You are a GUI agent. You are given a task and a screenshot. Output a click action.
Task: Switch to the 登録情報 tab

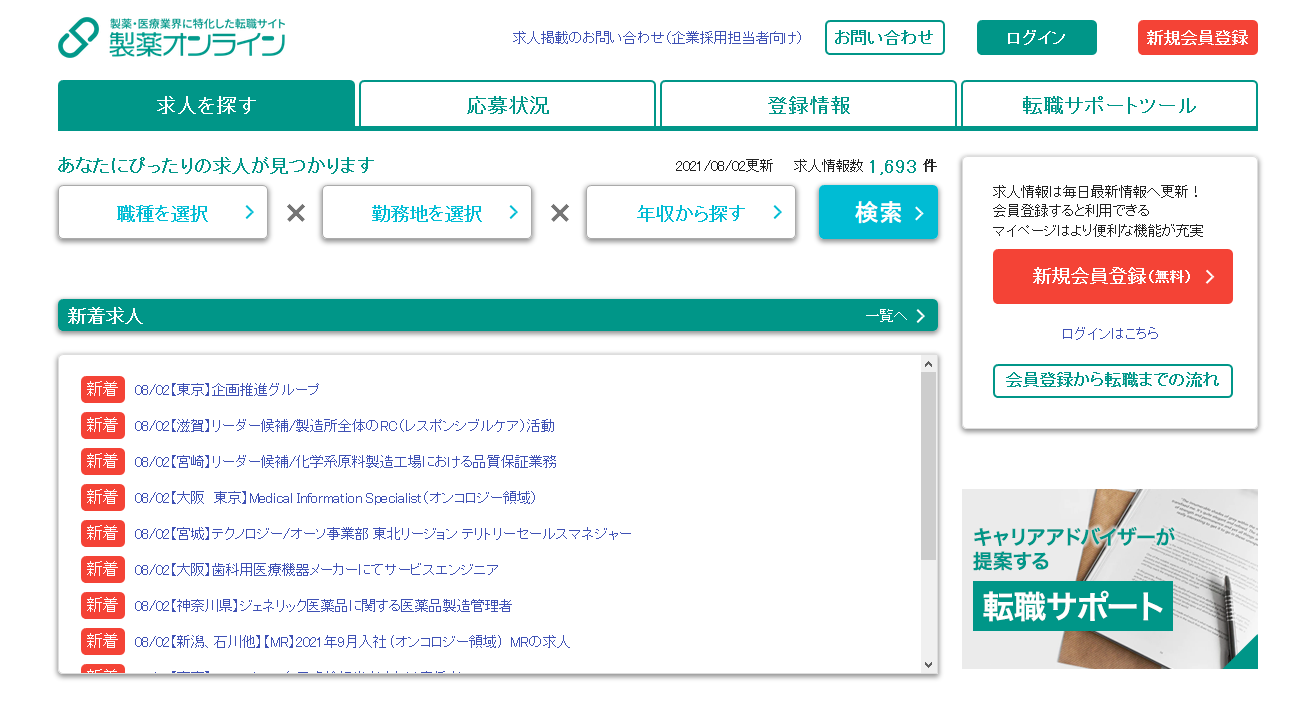point(808,103)
